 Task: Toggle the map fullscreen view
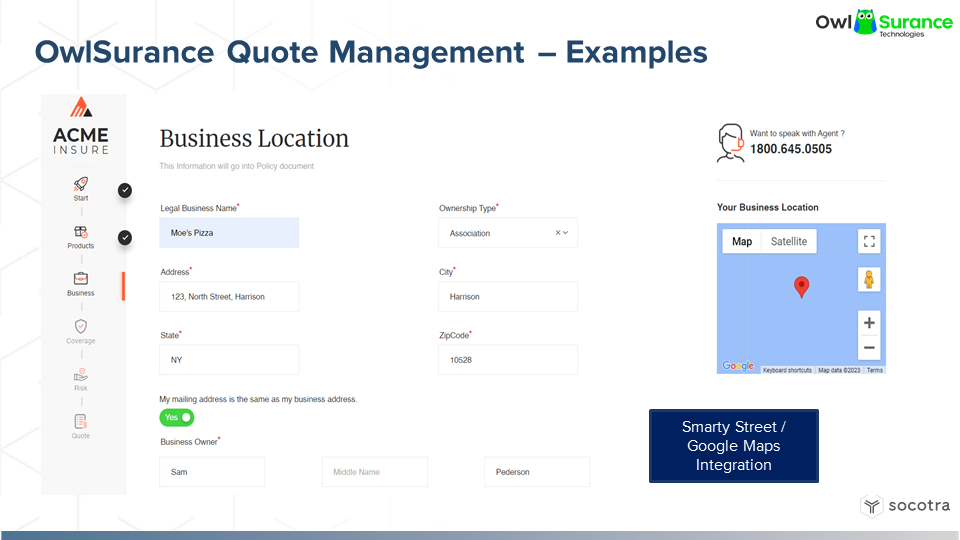point(869,241)
